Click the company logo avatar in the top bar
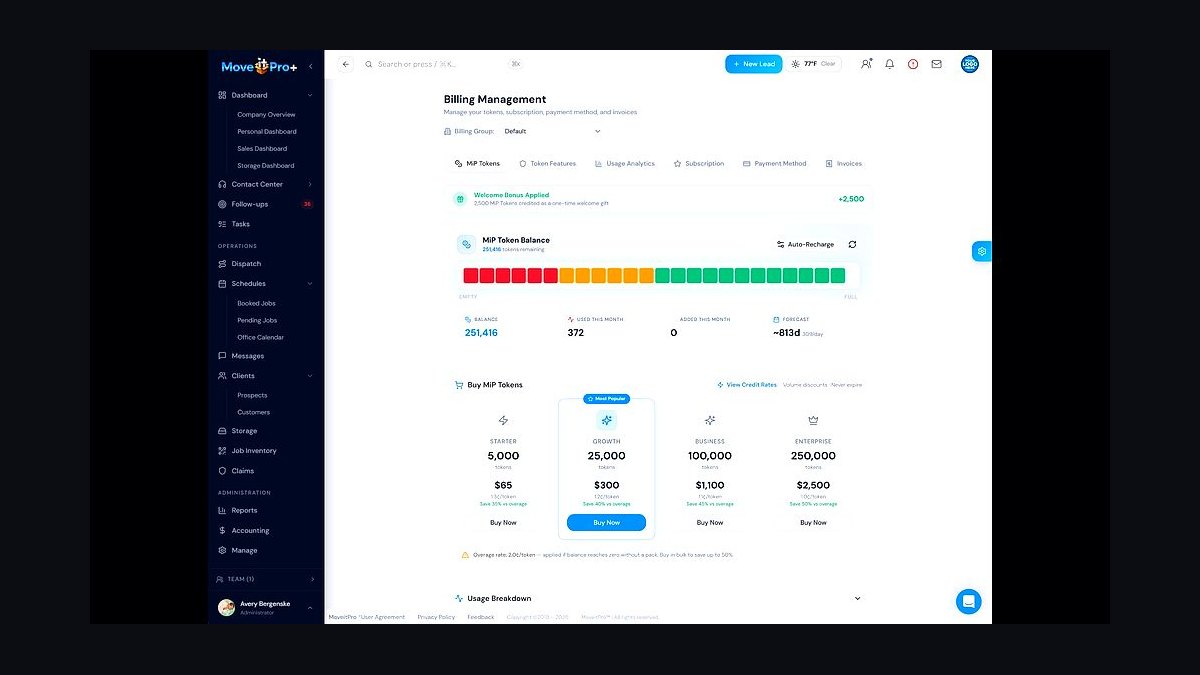 (970, 64)
